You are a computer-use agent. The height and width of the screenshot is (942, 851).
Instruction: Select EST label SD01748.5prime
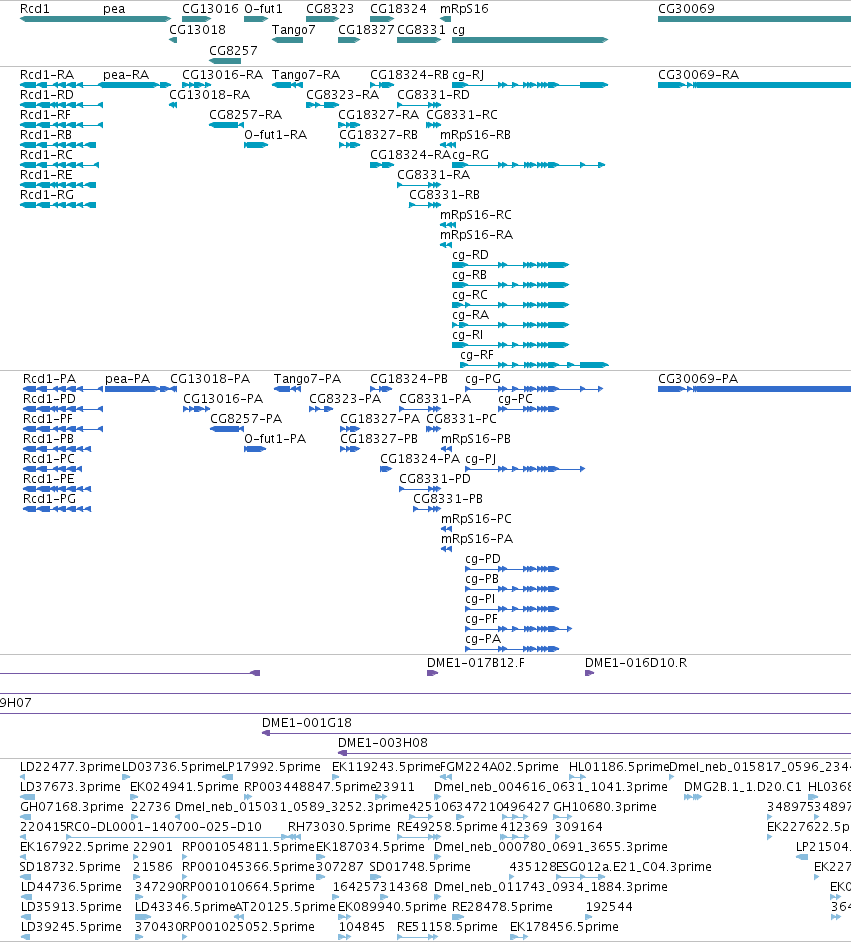point(420,866)
